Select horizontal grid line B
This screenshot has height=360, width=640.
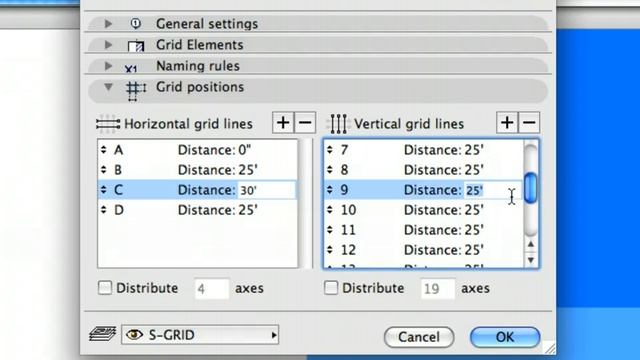tap(198, 170)
